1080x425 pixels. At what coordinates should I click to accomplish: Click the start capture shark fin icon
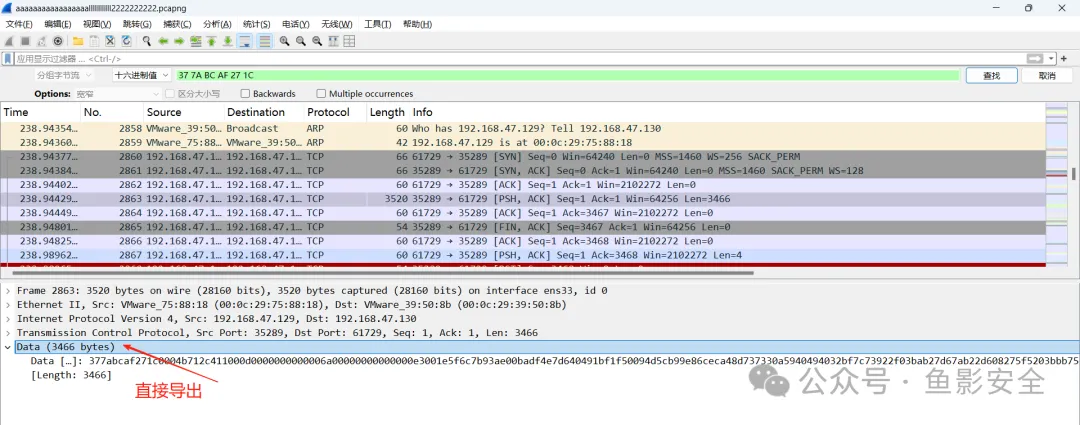[x=9, y=41]
